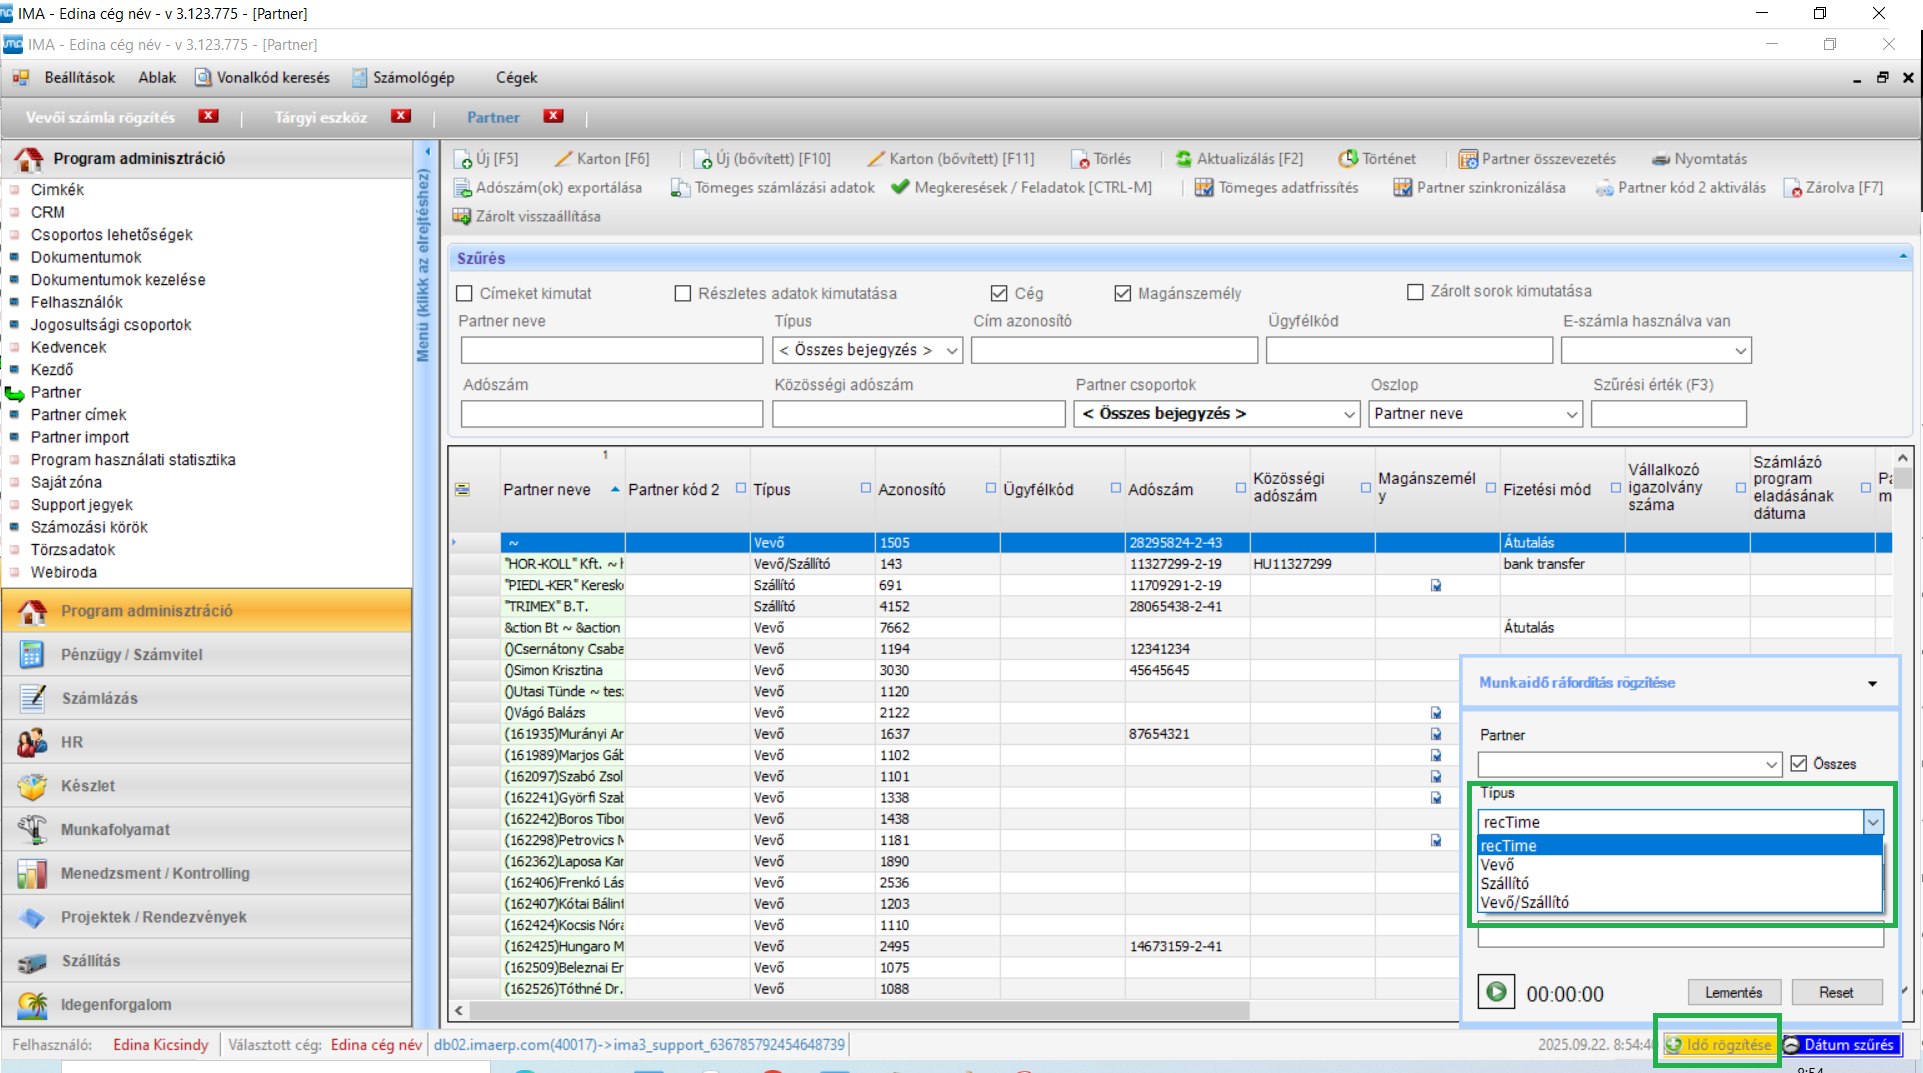The image size is (1923, 1073).
Task: Click the Partner neve filter input field
Action: 611,350
